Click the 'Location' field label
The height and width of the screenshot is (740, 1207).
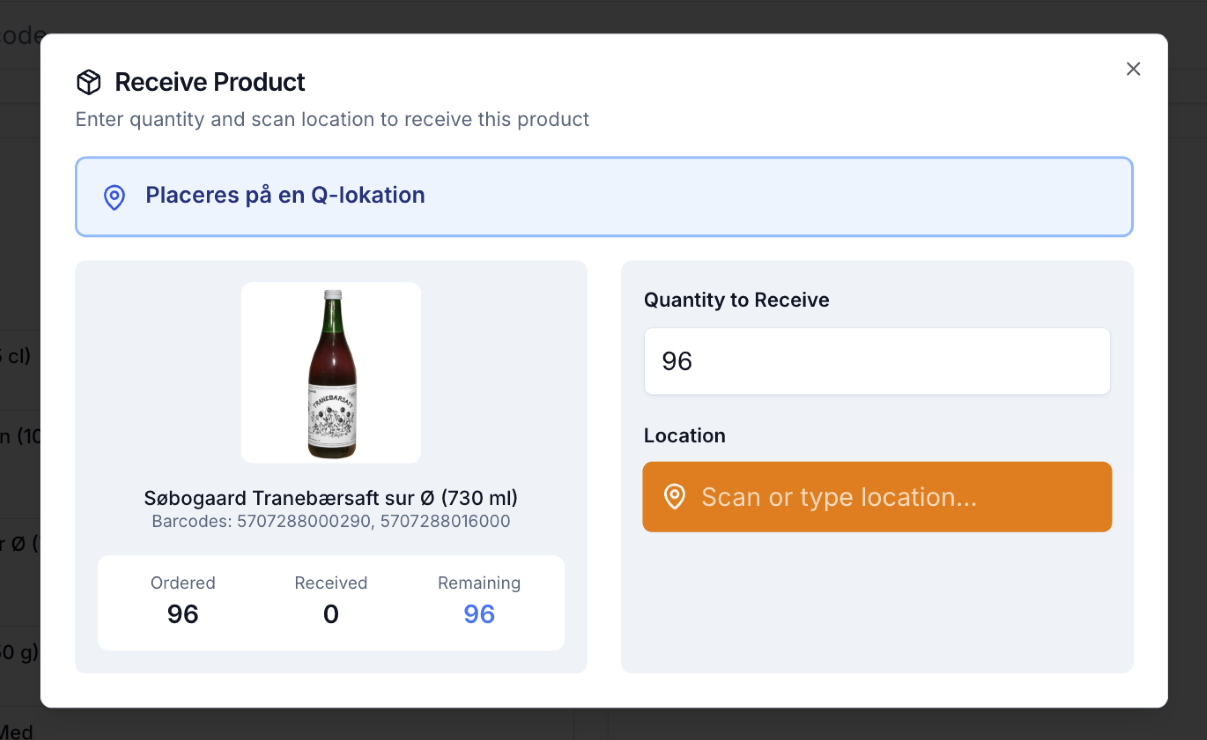[684, 436]
